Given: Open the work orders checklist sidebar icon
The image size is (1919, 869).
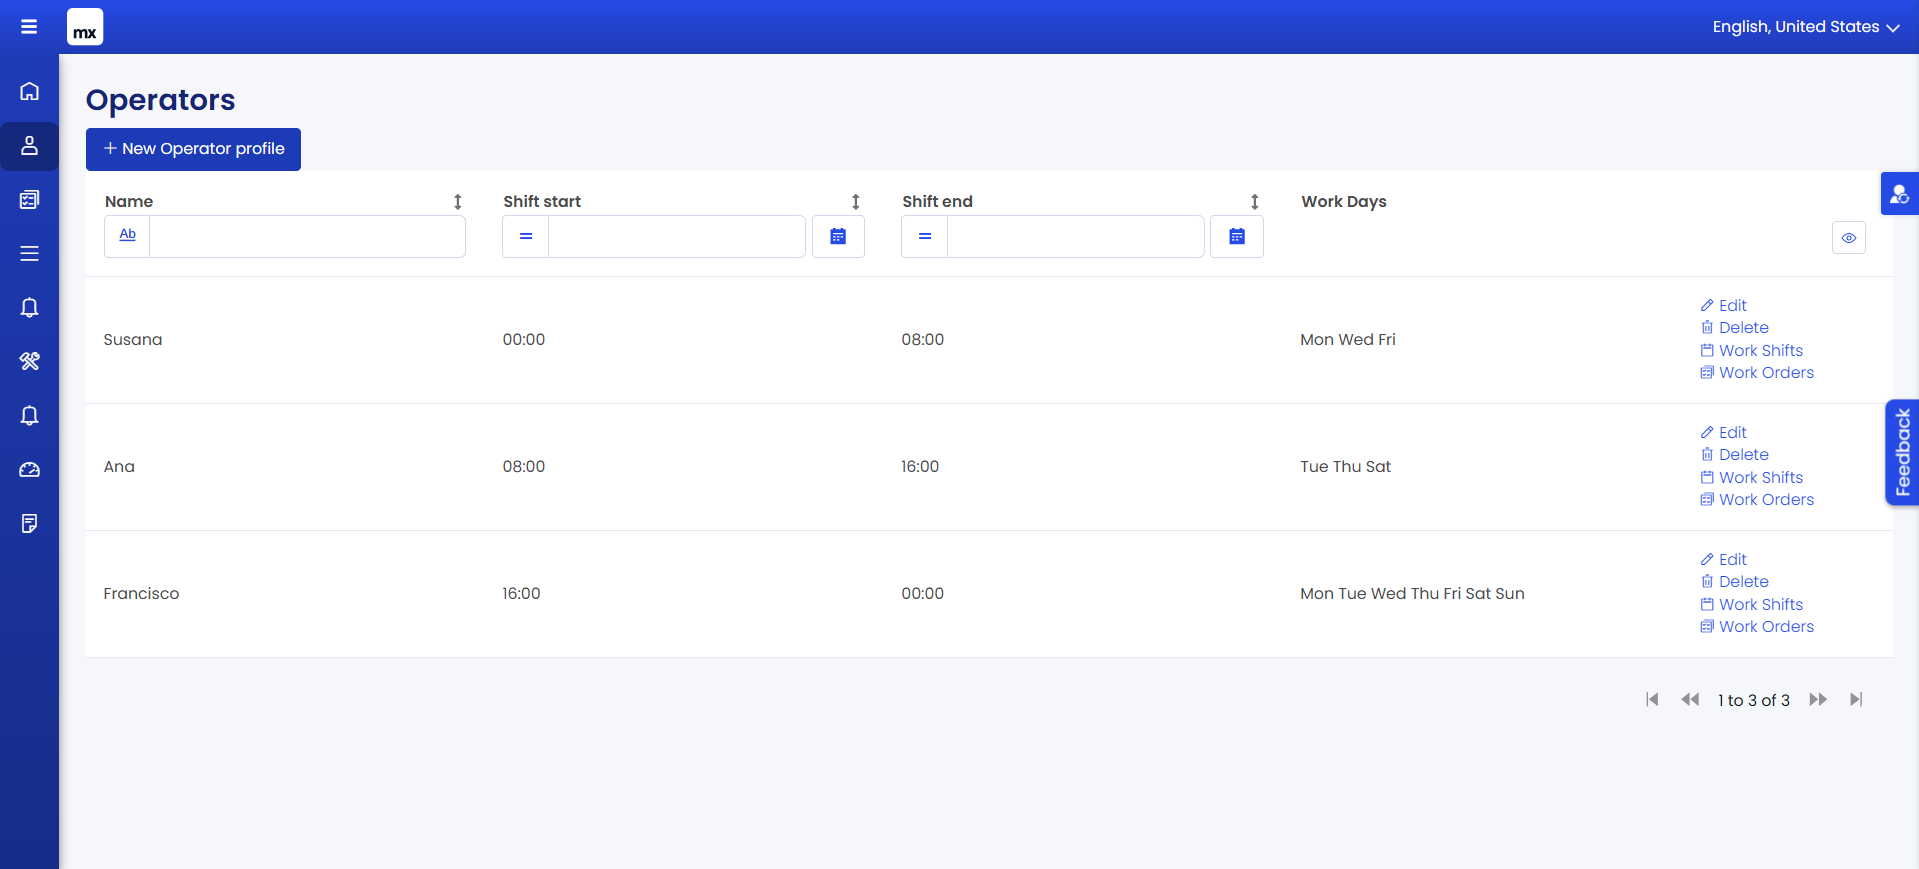Looking at the screenshot, I should tap(29, 200).
